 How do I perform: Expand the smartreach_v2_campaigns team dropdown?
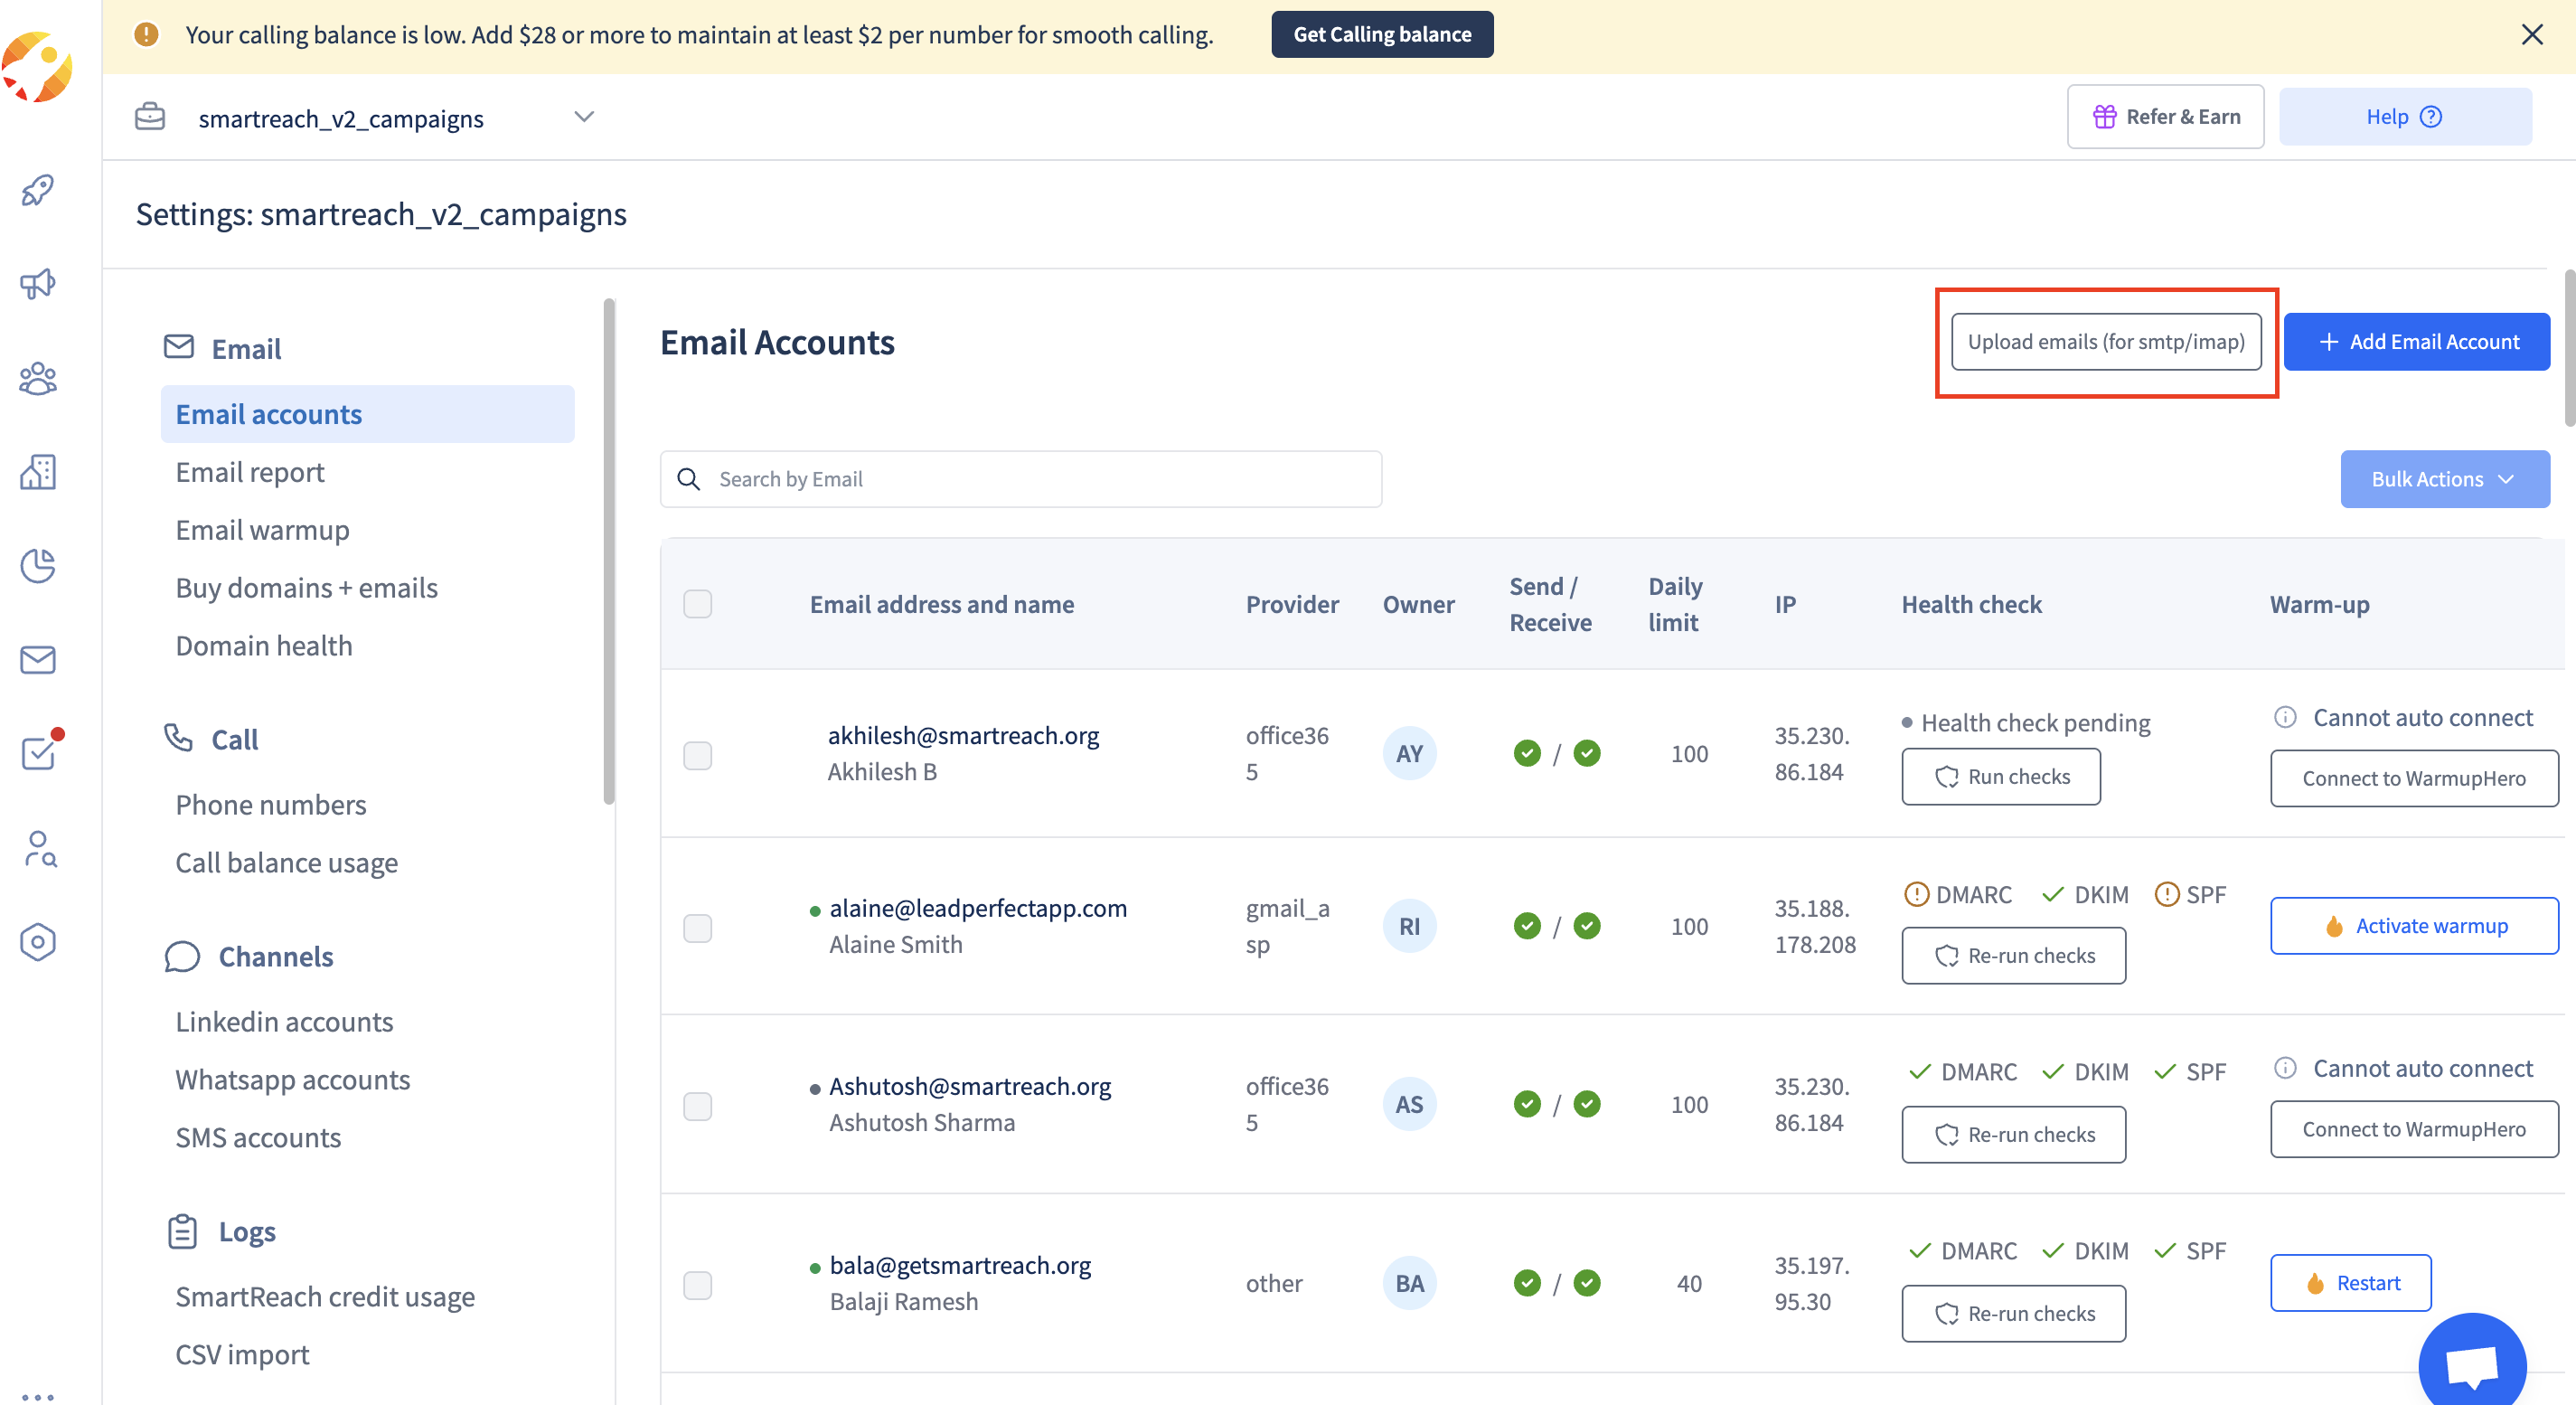pos(584,117)
